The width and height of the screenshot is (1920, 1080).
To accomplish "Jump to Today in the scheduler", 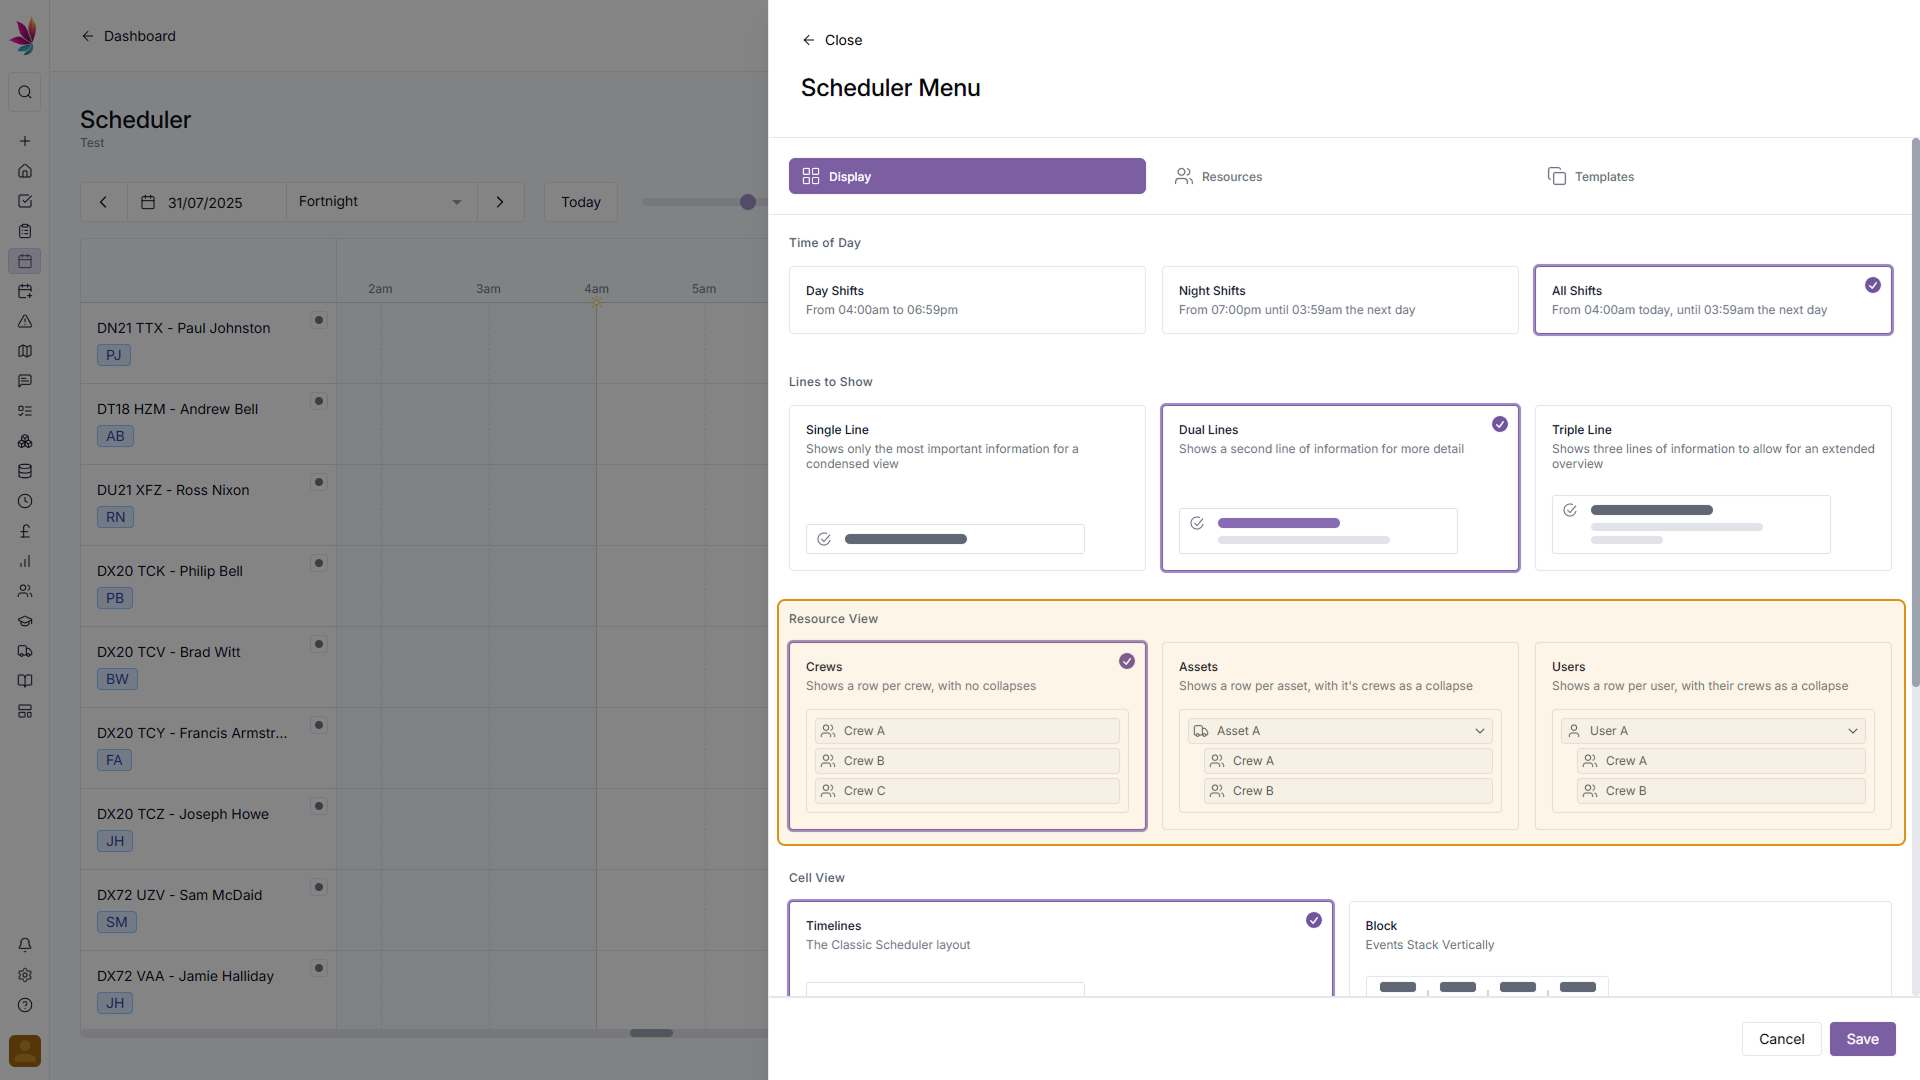I will [581, 202].
